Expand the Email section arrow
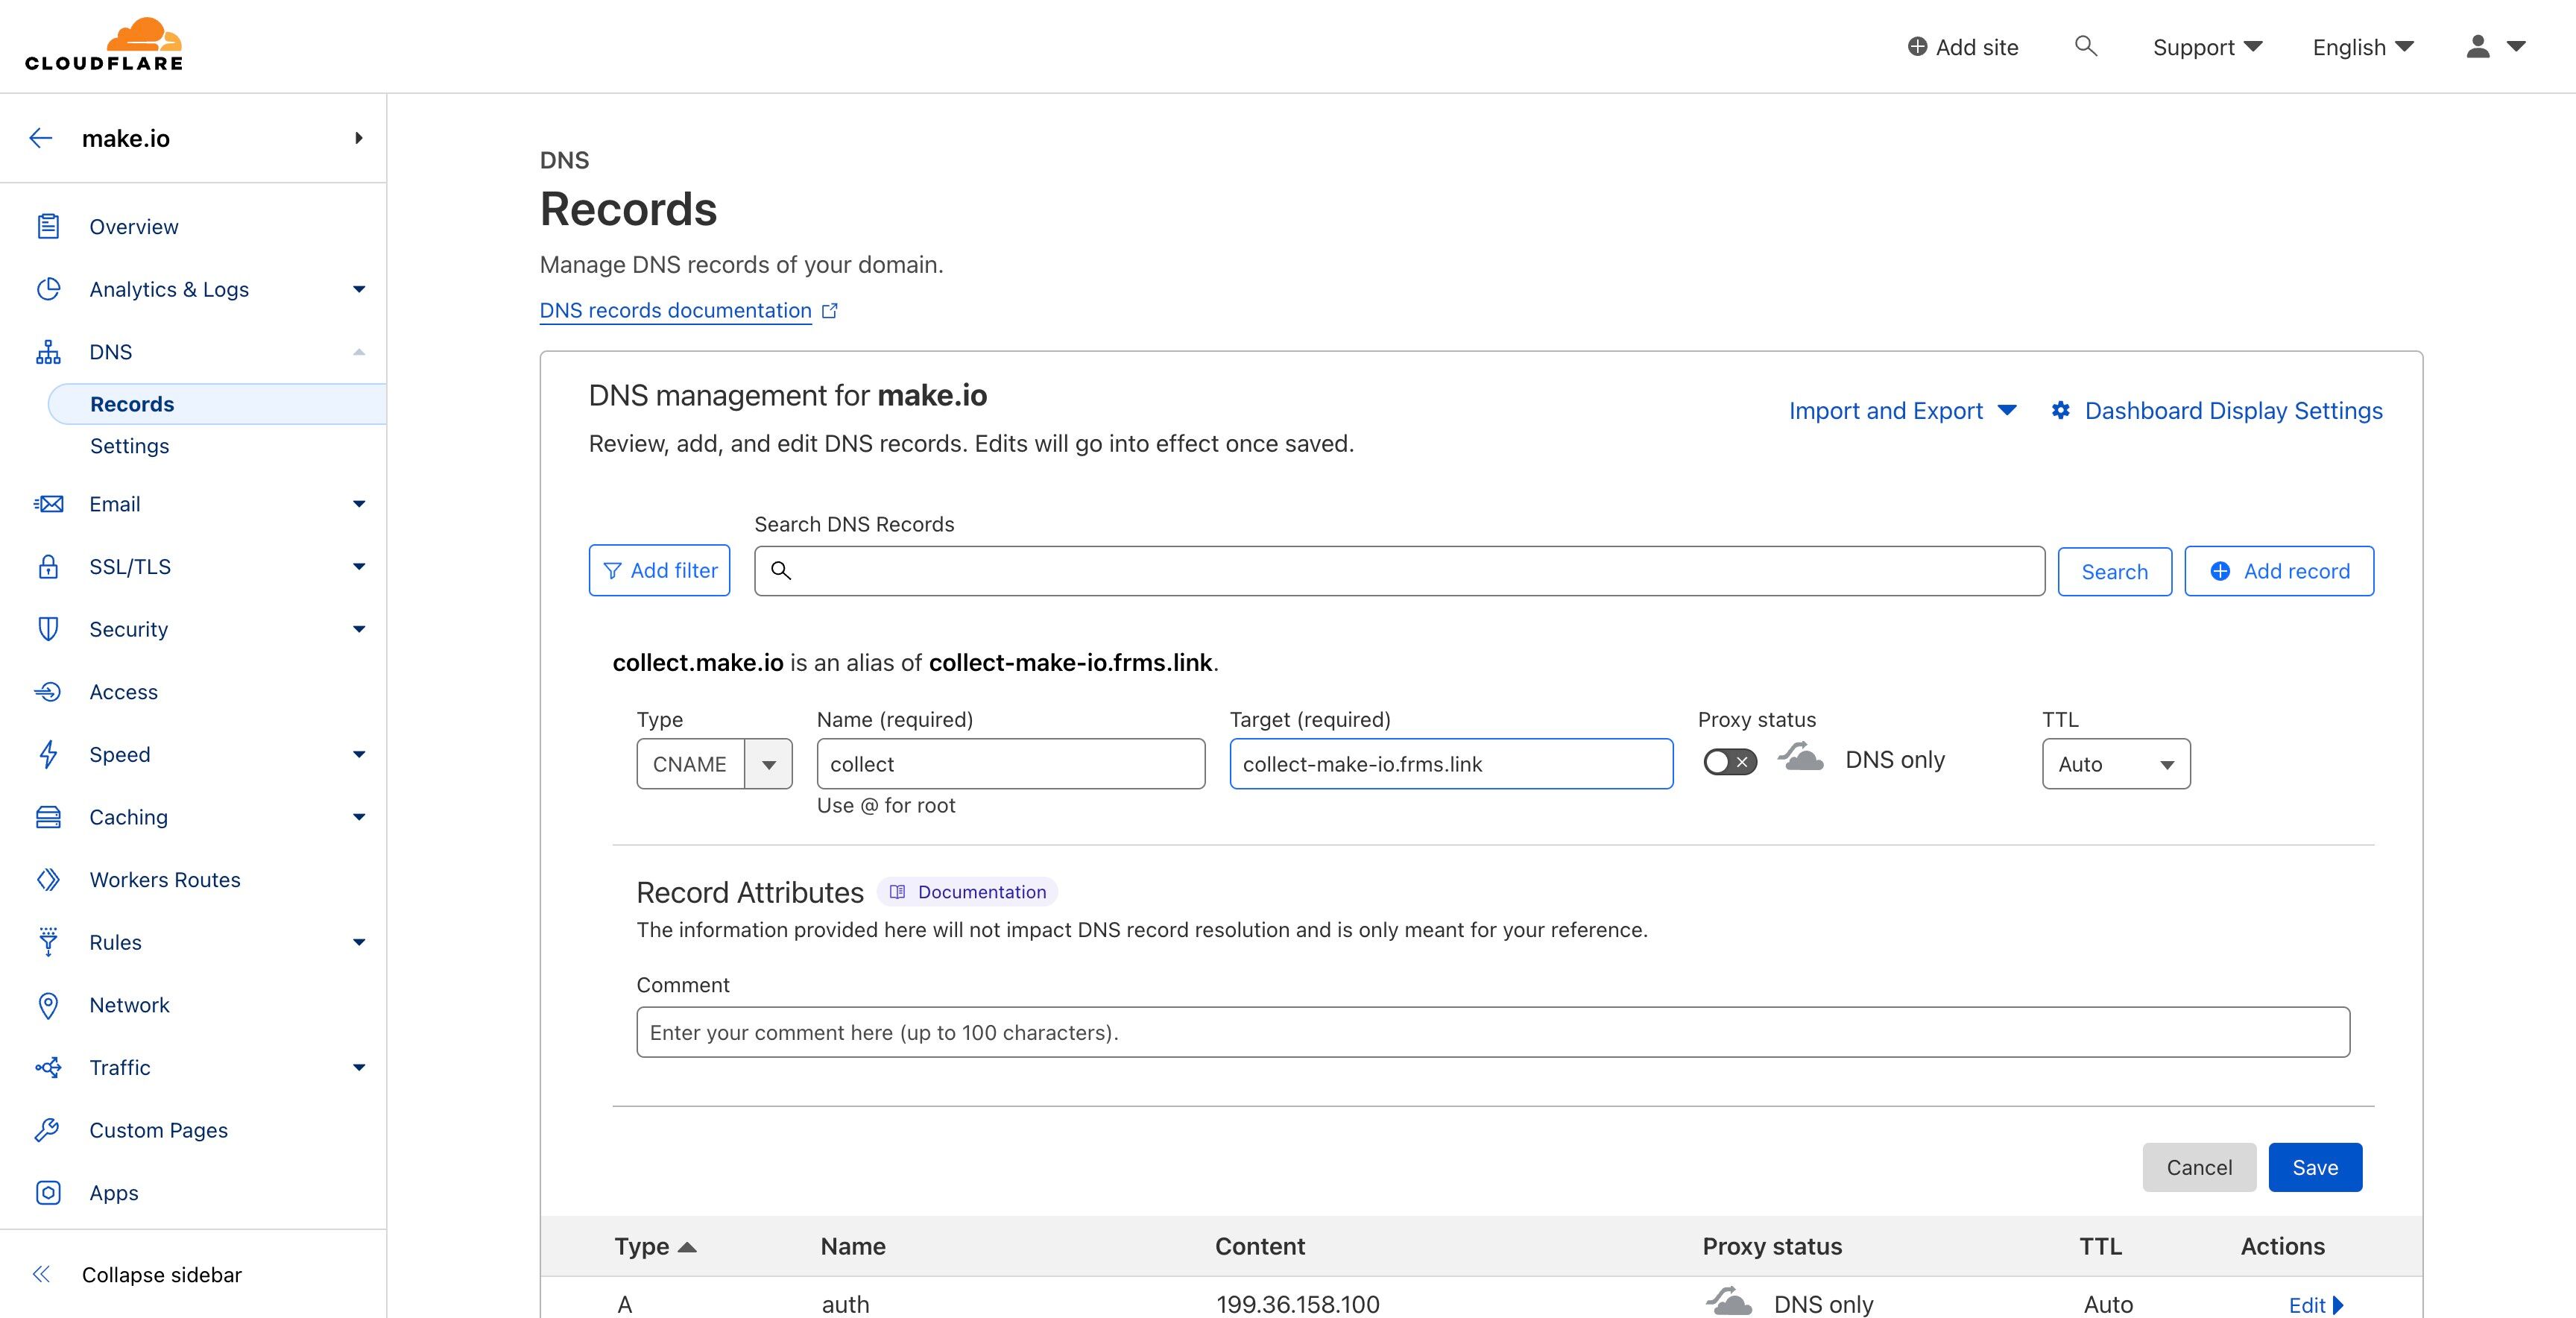The width and height of the screenshot is (2576, 1318). pyautogui.click(x=359, y=504)
